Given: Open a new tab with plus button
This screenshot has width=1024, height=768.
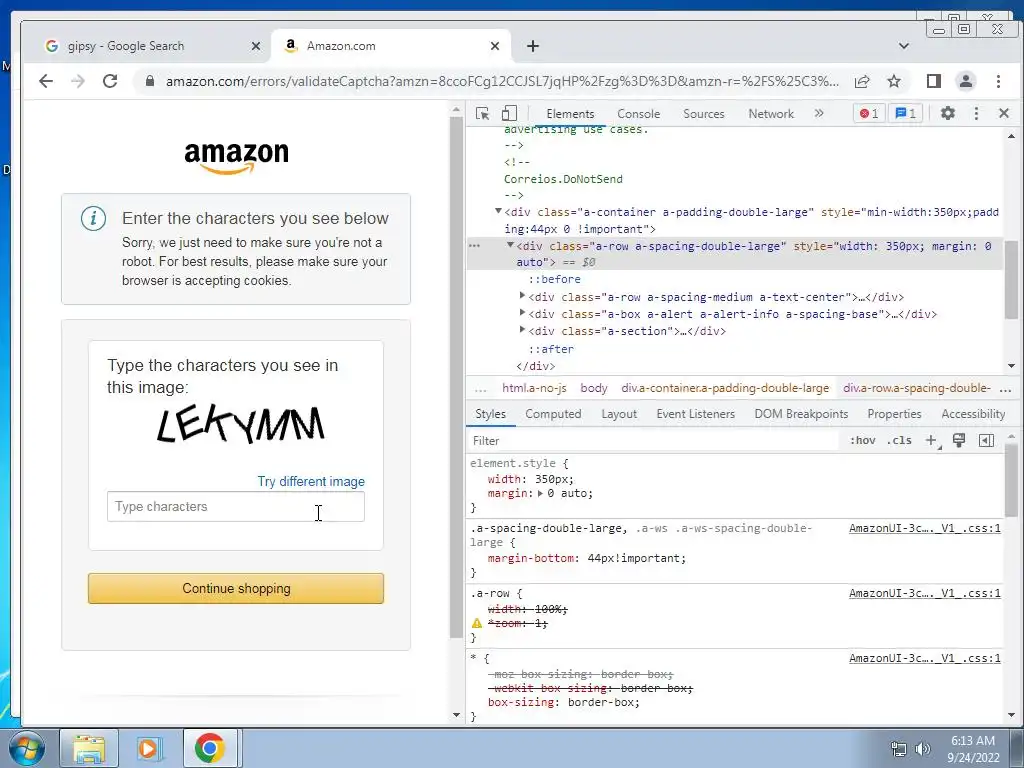Looking at the screenshot, I should (533, 46).
